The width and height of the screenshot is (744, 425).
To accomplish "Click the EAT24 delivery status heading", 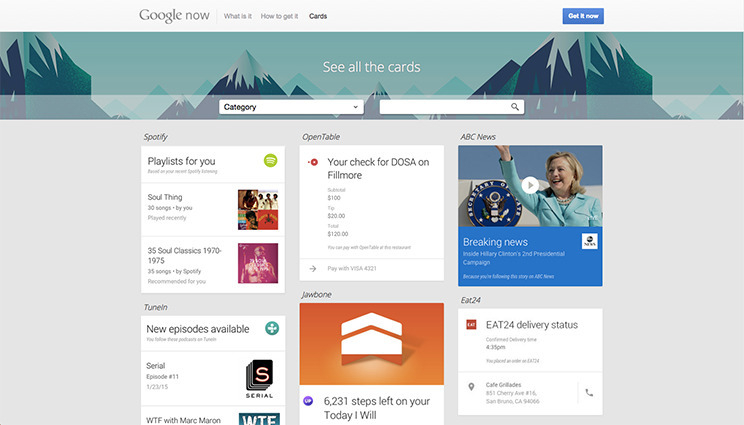I will (532, 325).
